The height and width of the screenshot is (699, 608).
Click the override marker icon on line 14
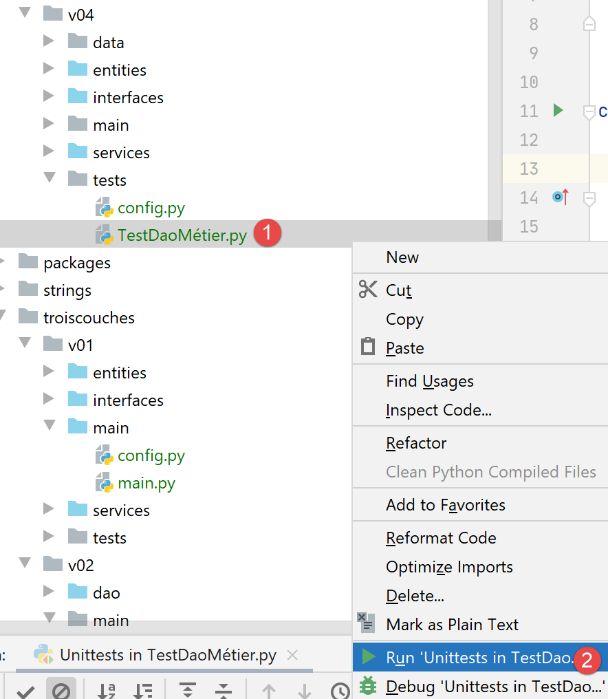pyautogui.click(x=560, y=197)
